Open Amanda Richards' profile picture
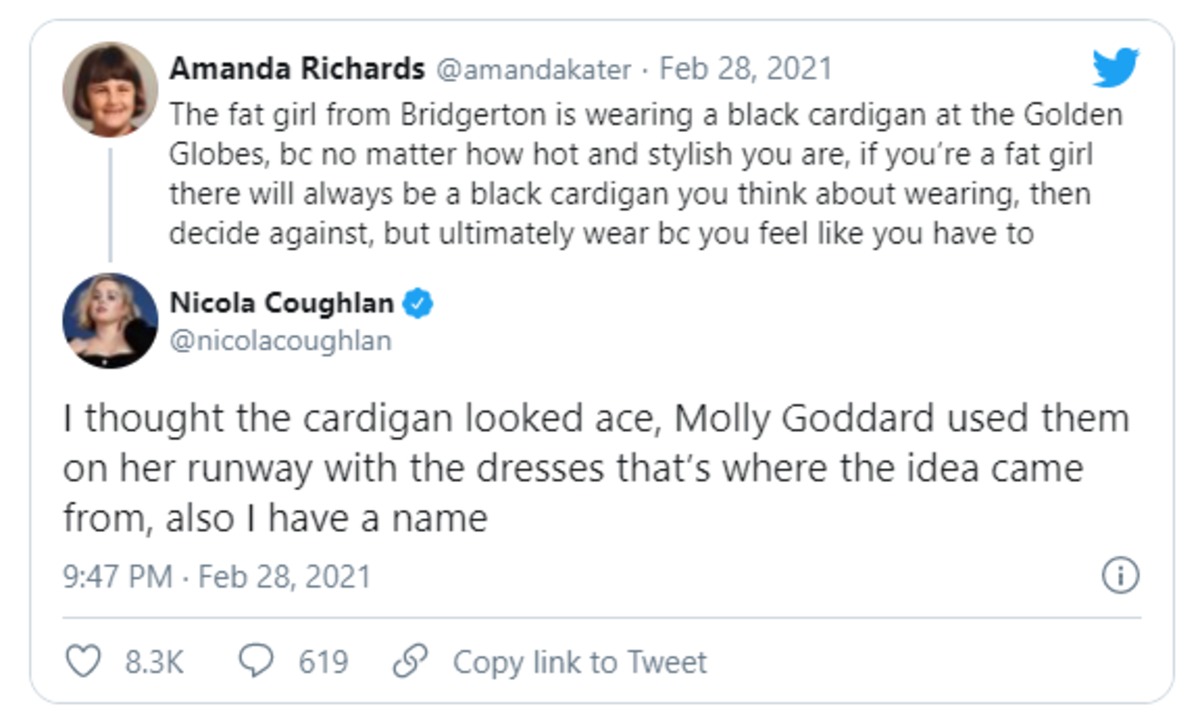Screen dimensions: 1200x723 (110, 89)
